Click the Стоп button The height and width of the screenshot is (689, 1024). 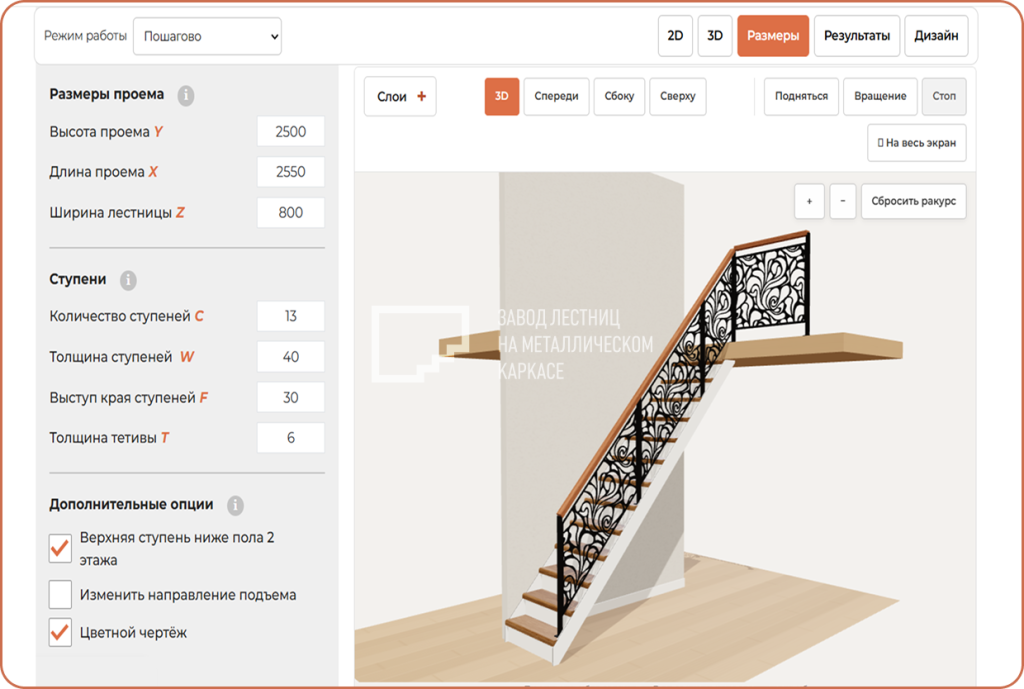[944, 97]
